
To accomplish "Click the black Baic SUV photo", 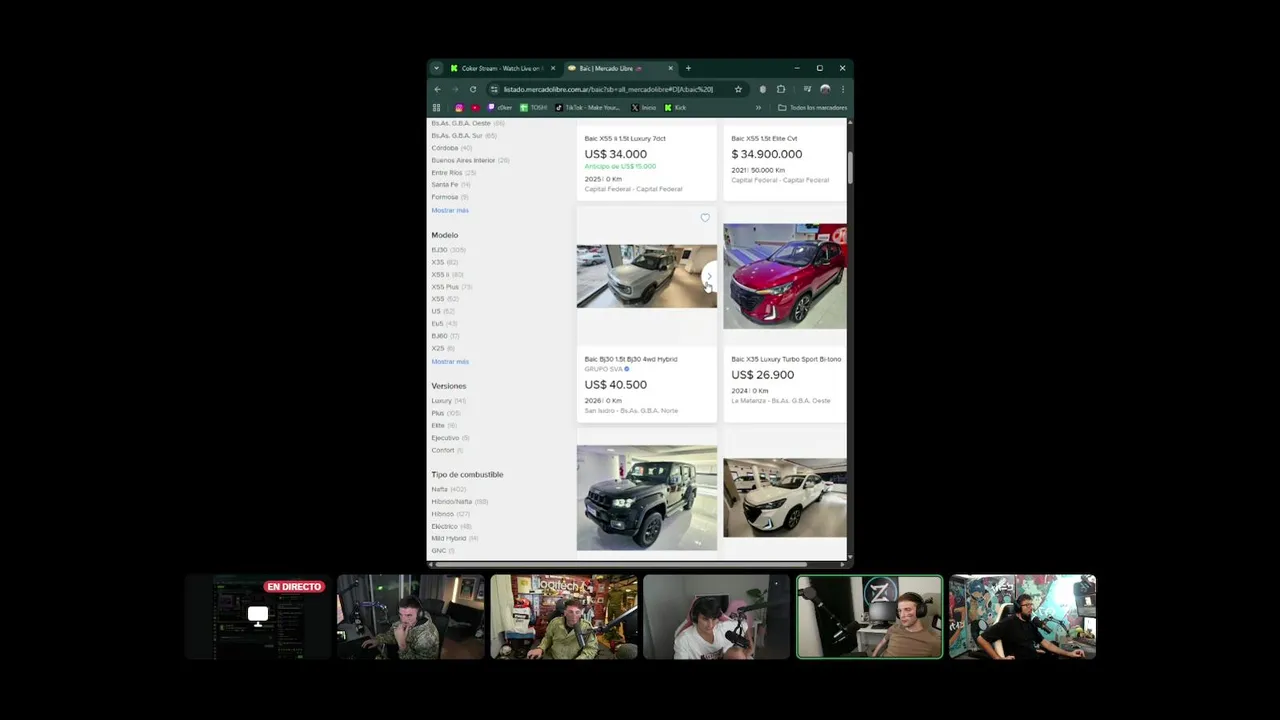I will [x=646, y=498].
